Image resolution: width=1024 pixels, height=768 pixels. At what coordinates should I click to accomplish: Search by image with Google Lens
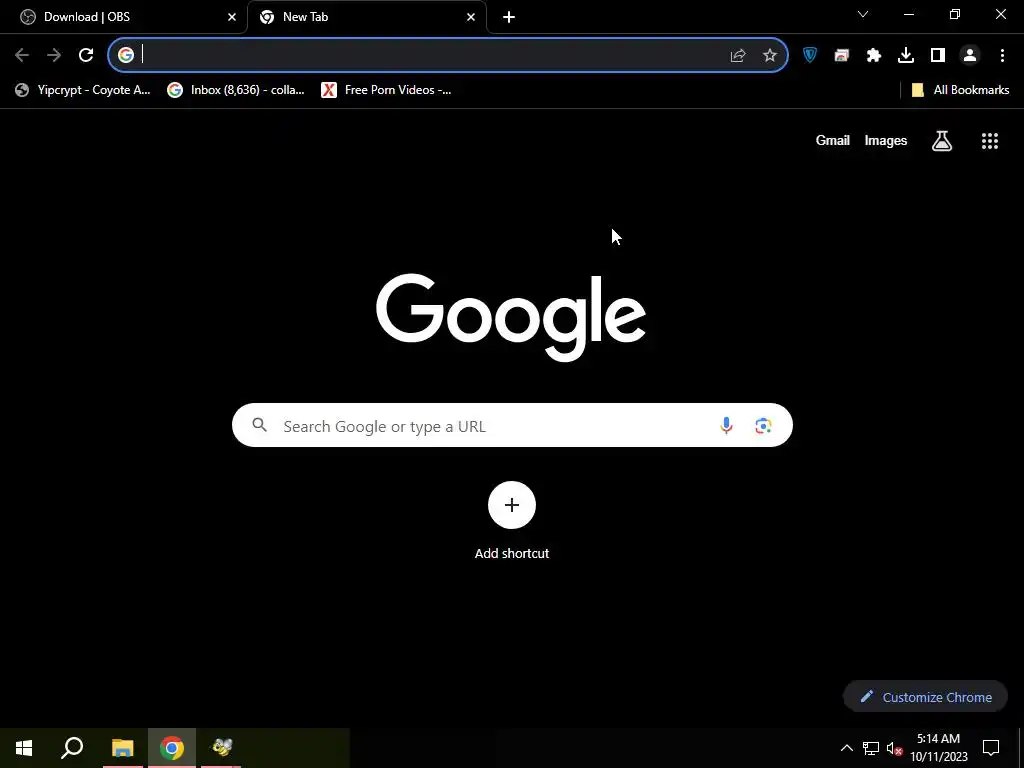[x=763, y=426]
